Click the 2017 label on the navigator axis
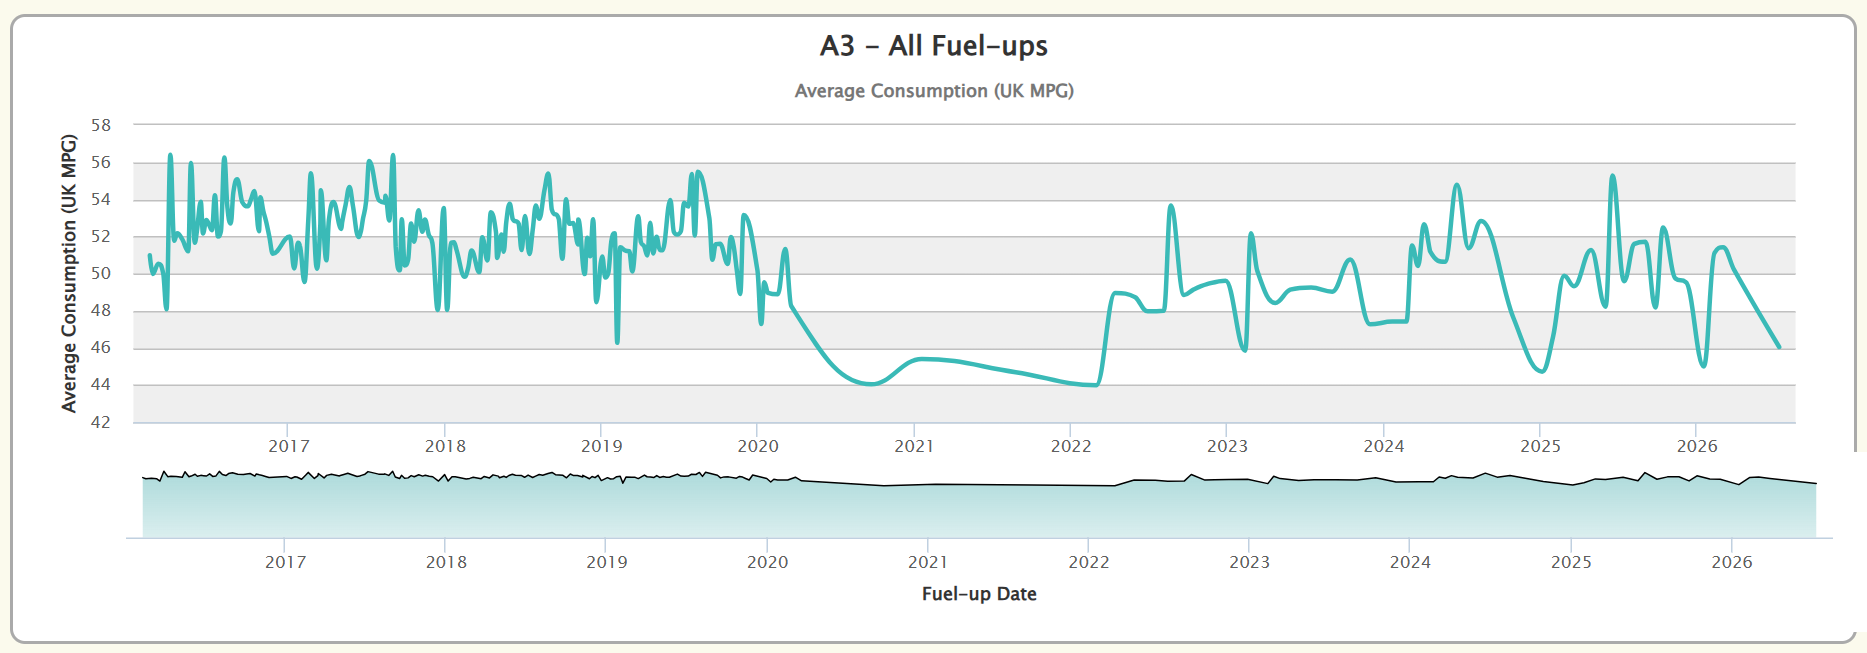 click(x=285, y=562)
